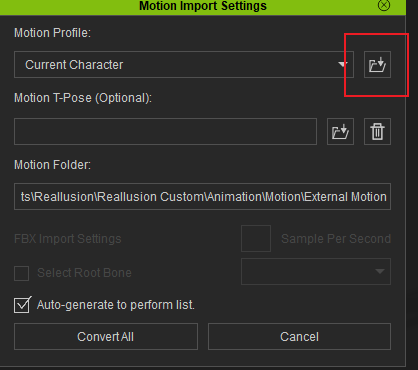The width and height of the screenshot is (418, 370).
Task: Toggle Auto-generate to perform list checkbox
Action: [x=22, y=305]
